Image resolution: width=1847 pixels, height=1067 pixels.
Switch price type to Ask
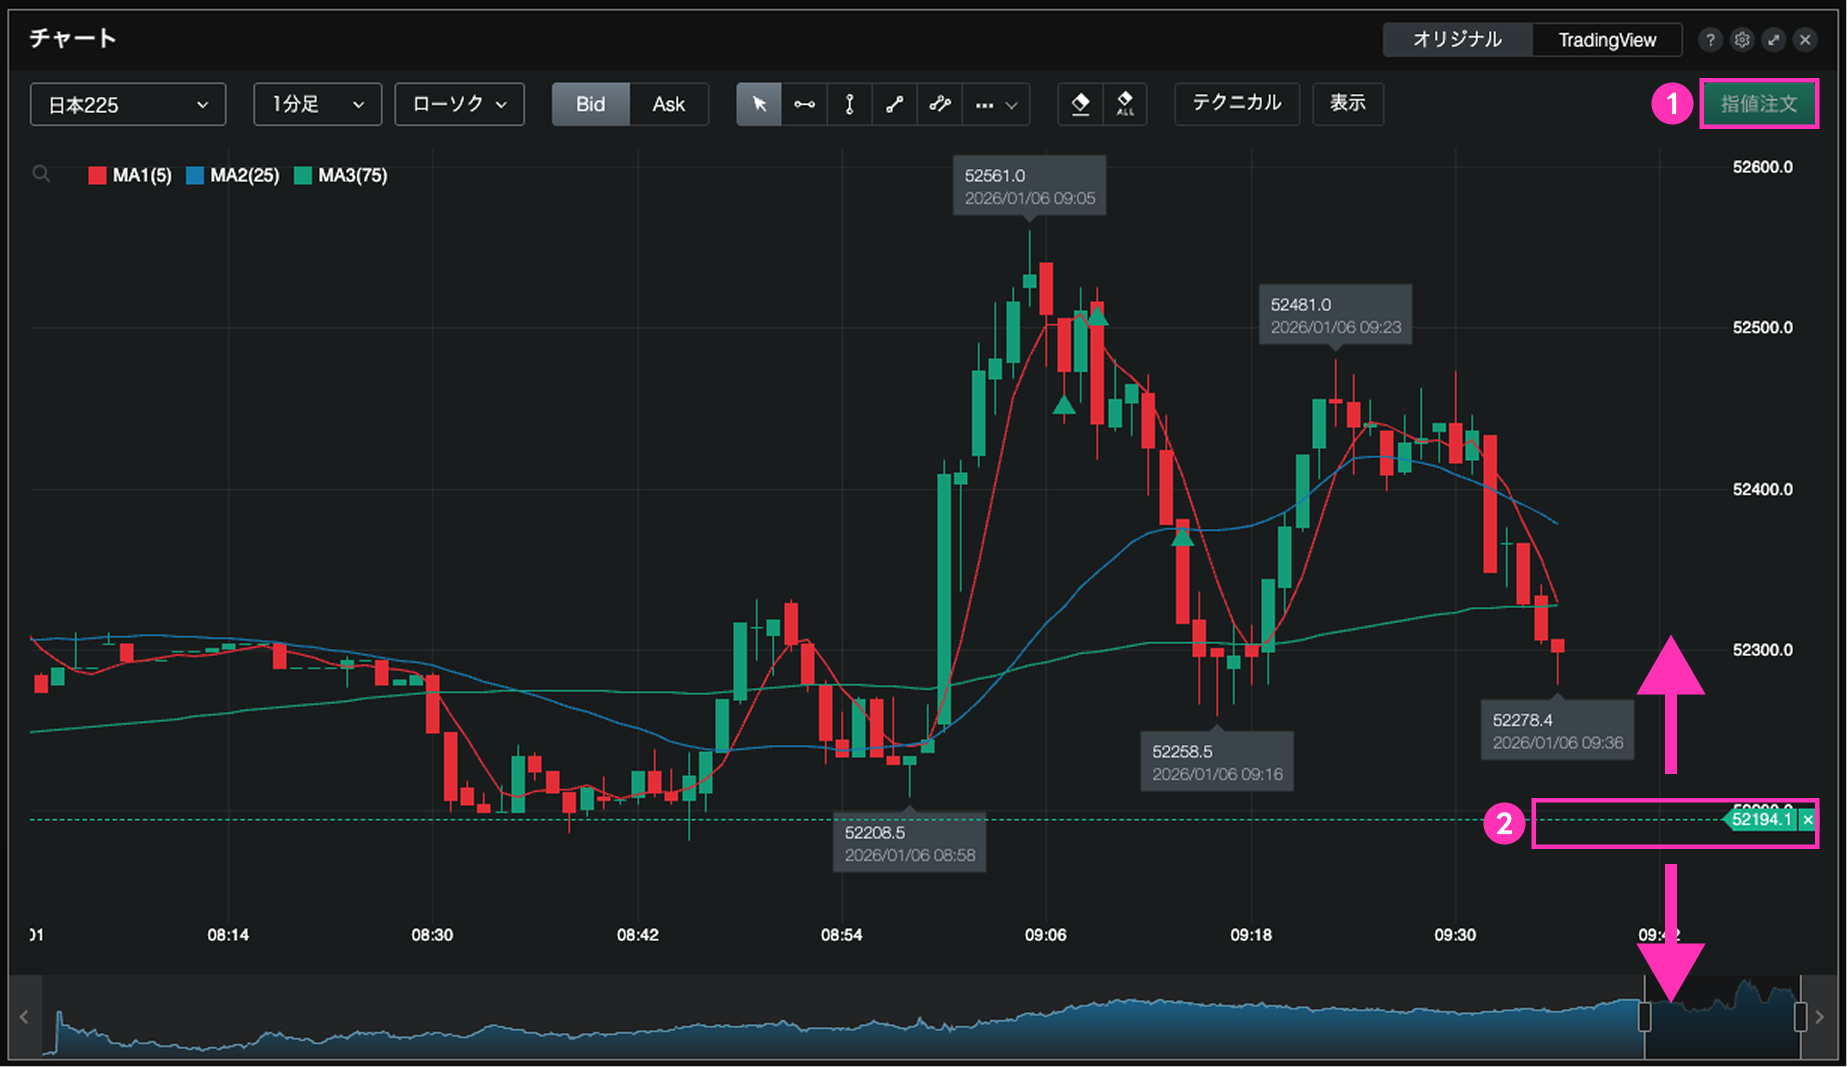point(668,104)
